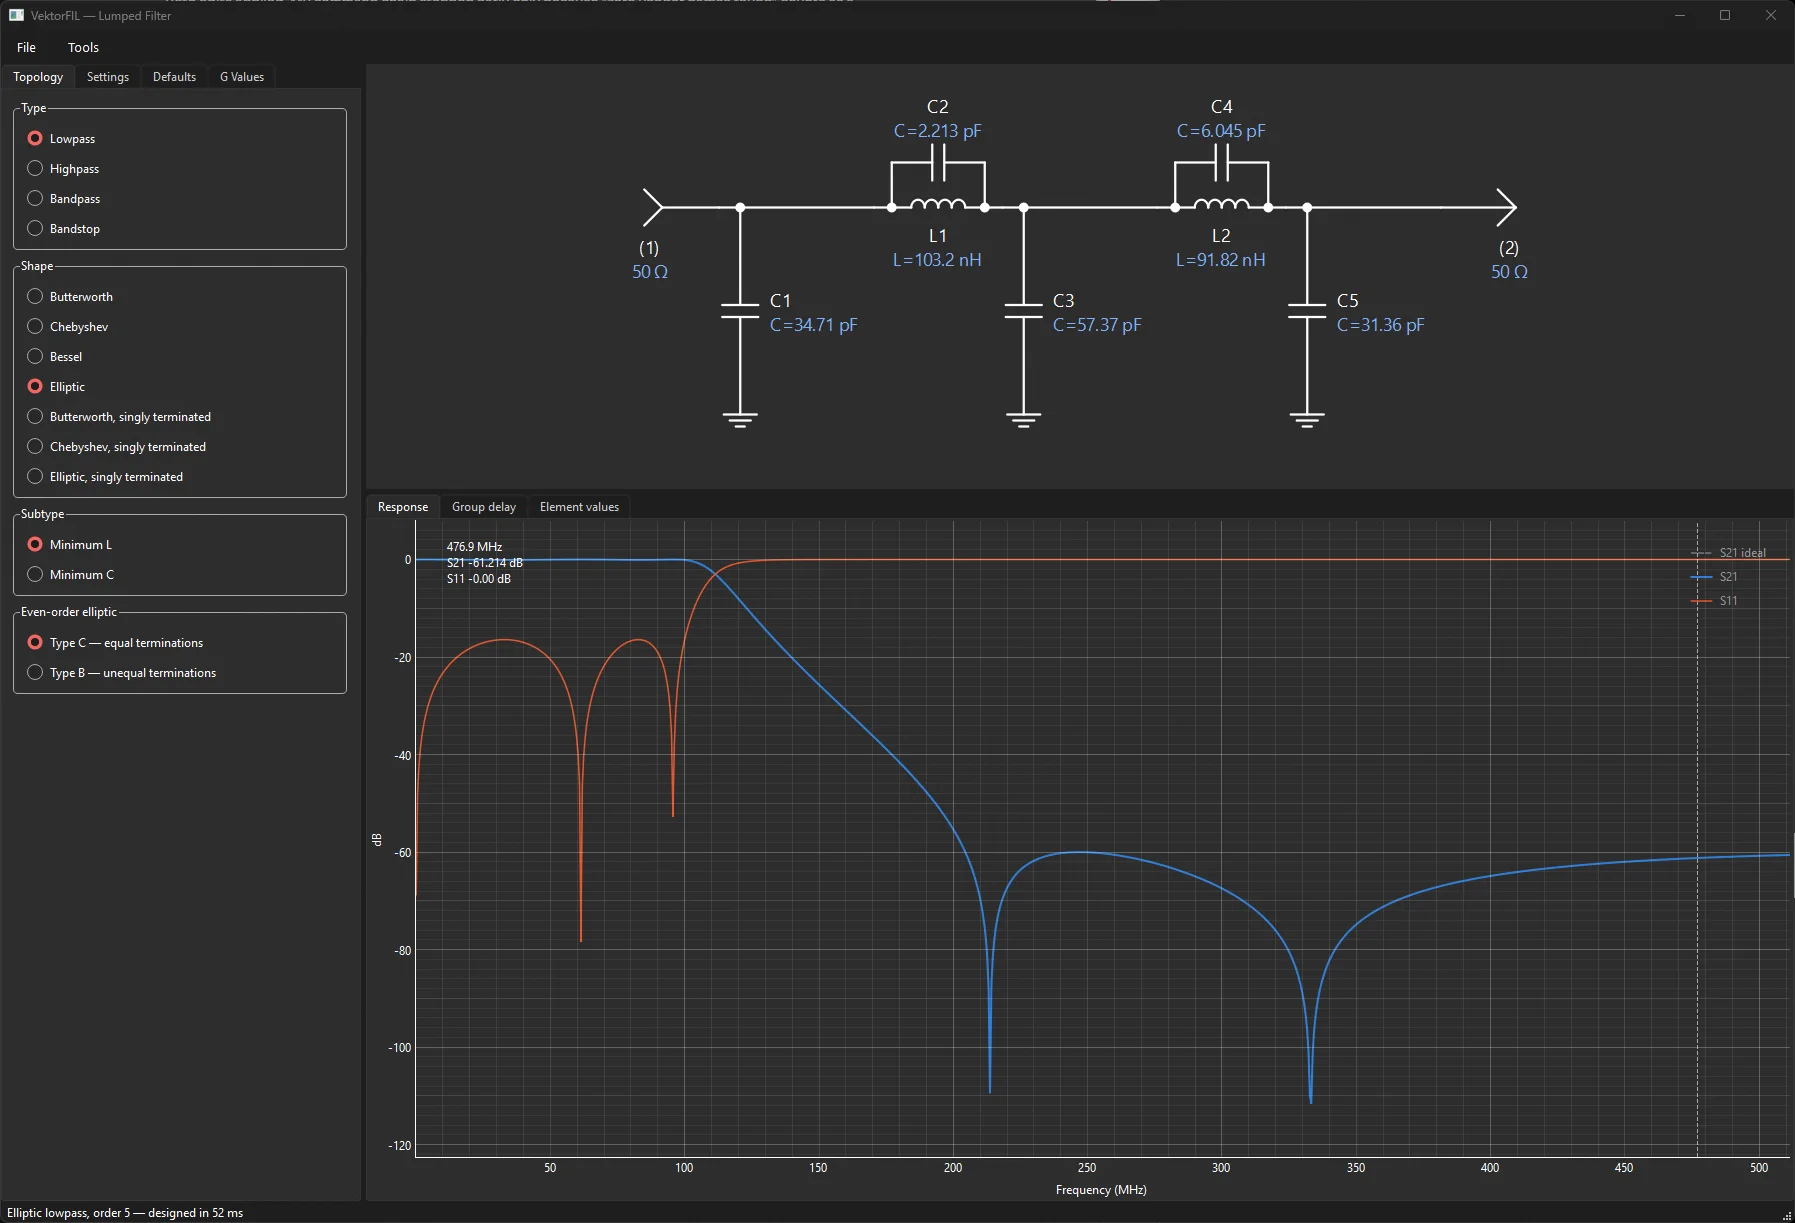
Task: Select Type C equal terminations
Action: (x=115, y=643)
